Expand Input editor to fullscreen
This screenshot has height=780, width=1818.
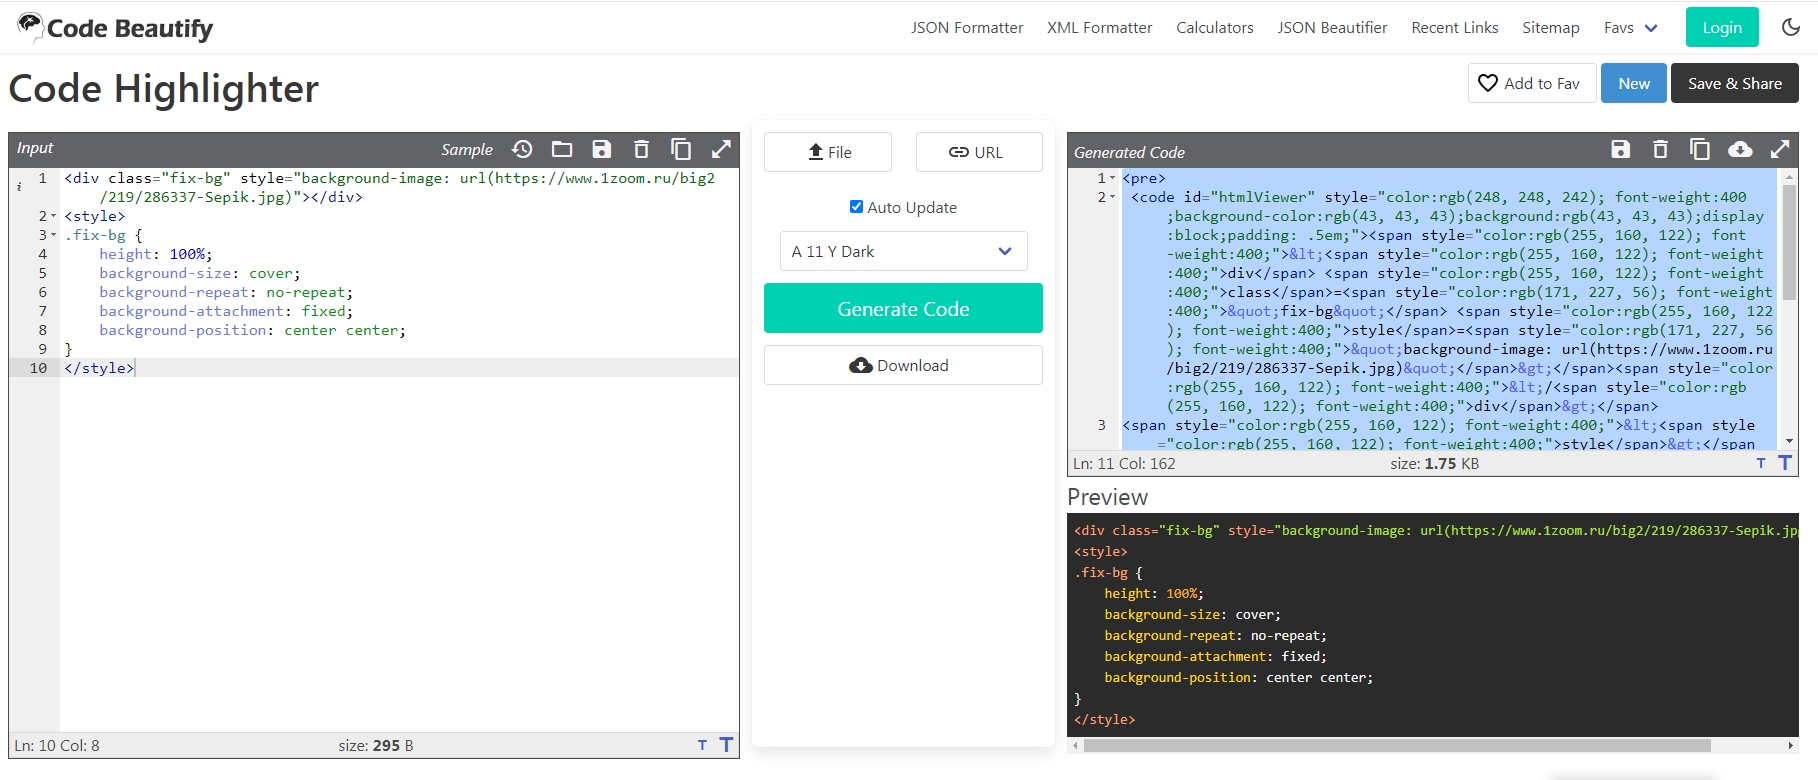721,149
